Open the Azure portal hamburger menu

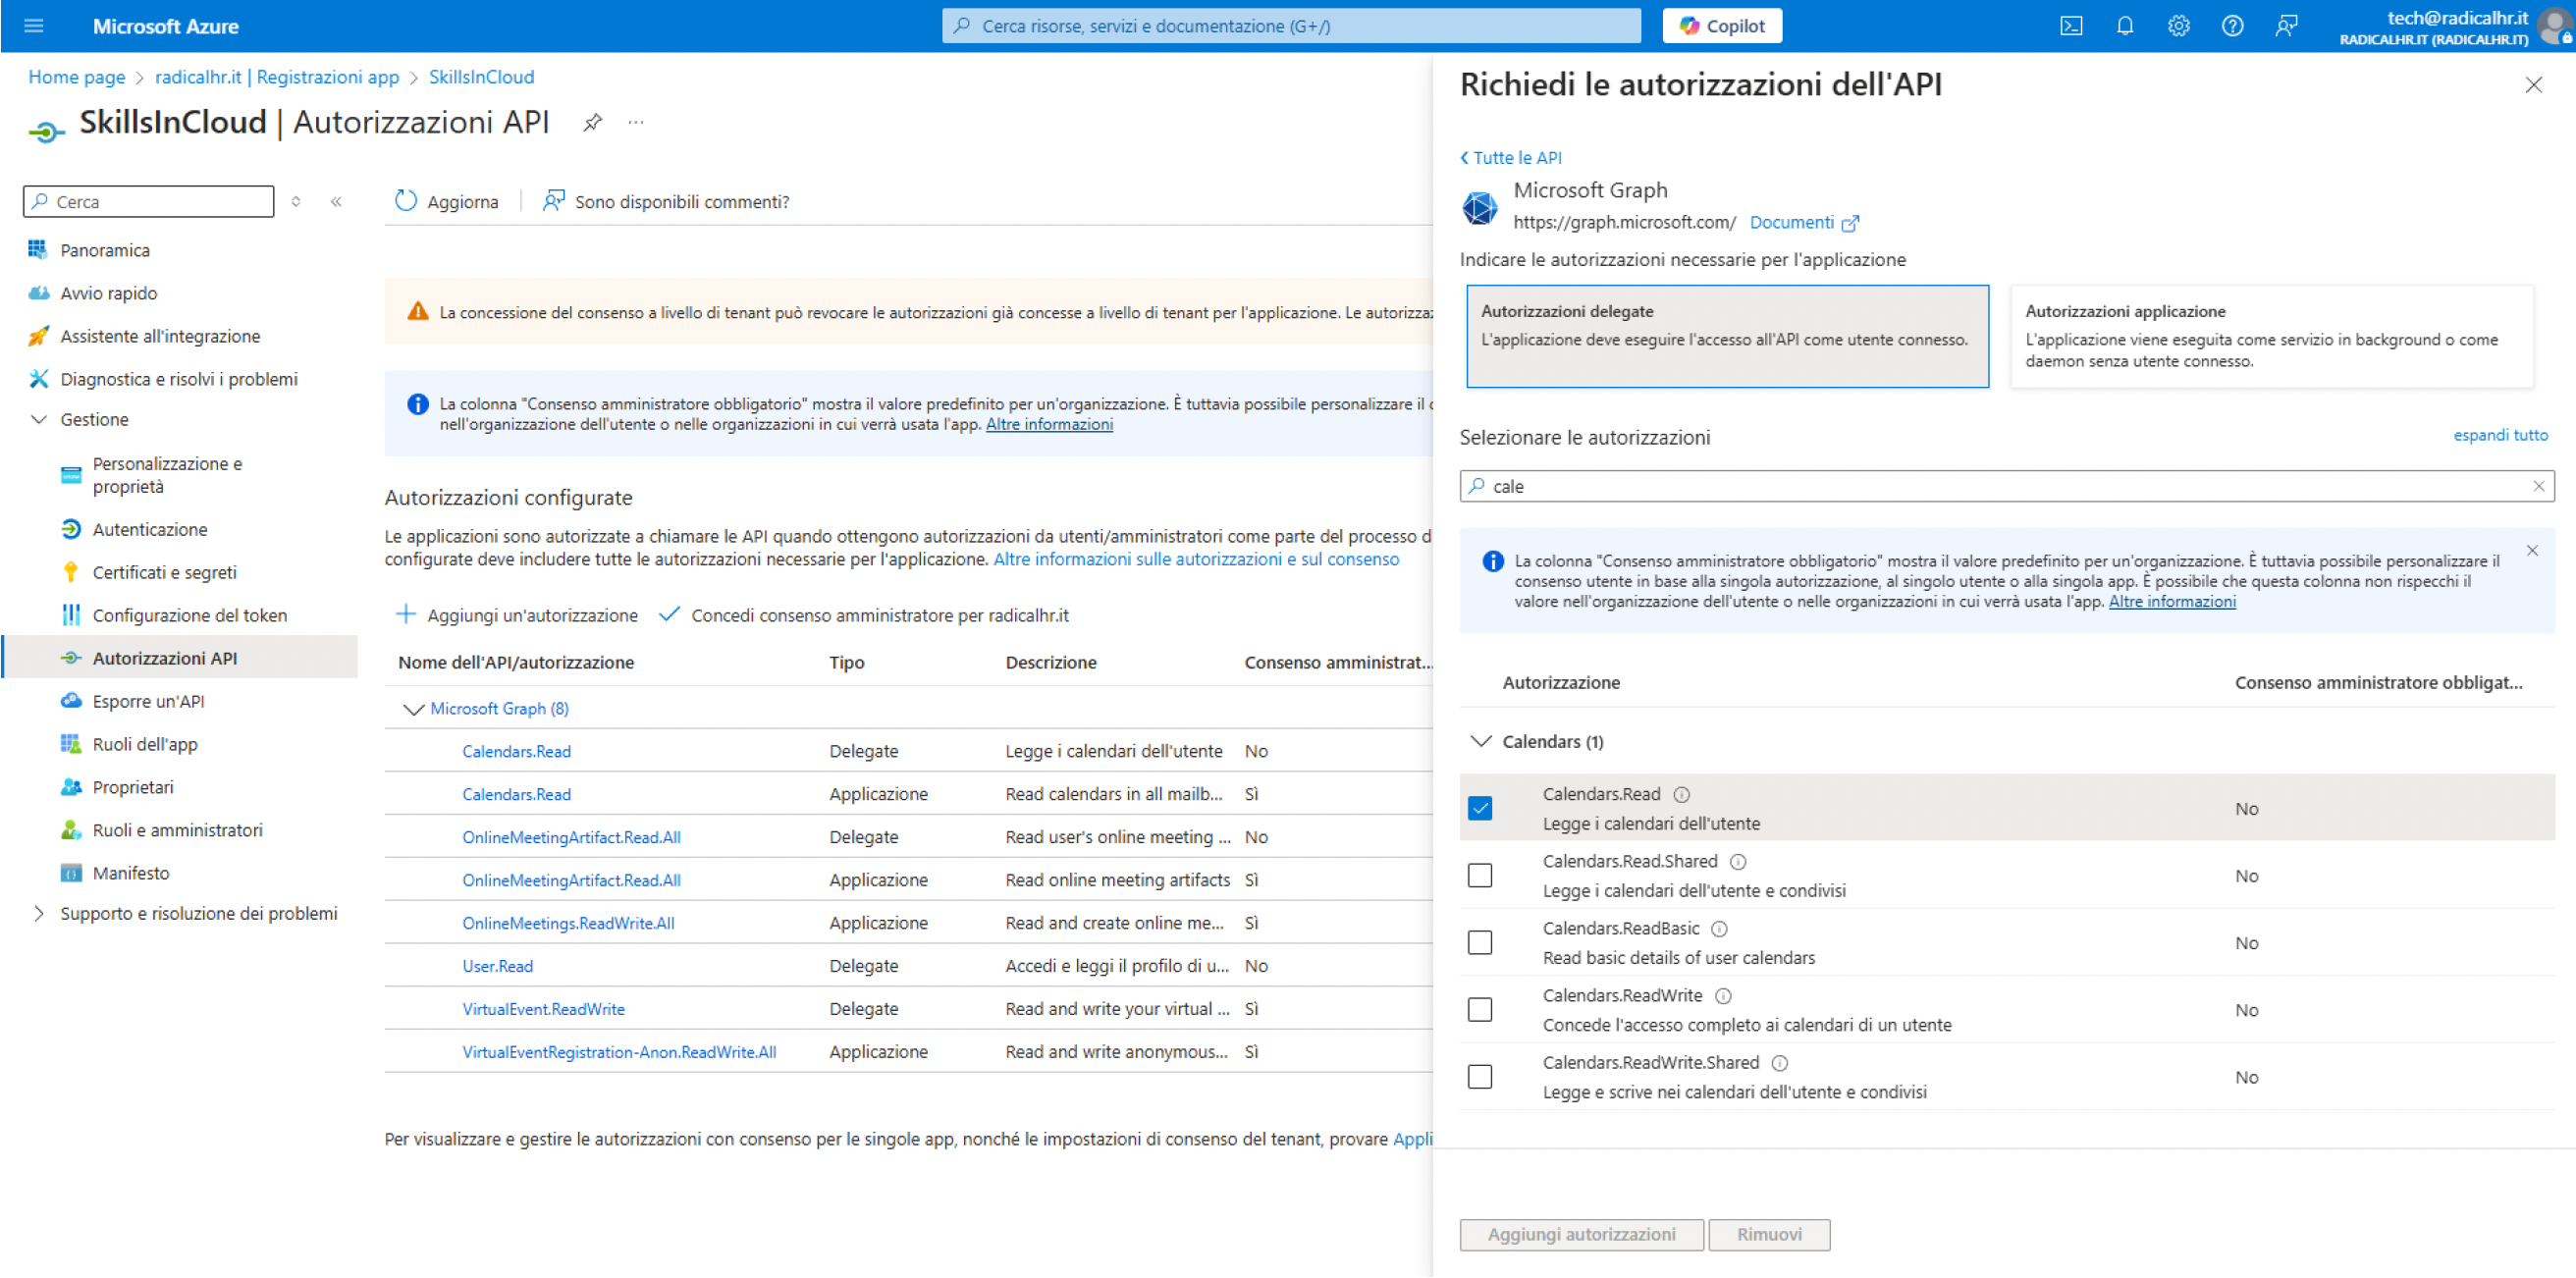[33, 26]
